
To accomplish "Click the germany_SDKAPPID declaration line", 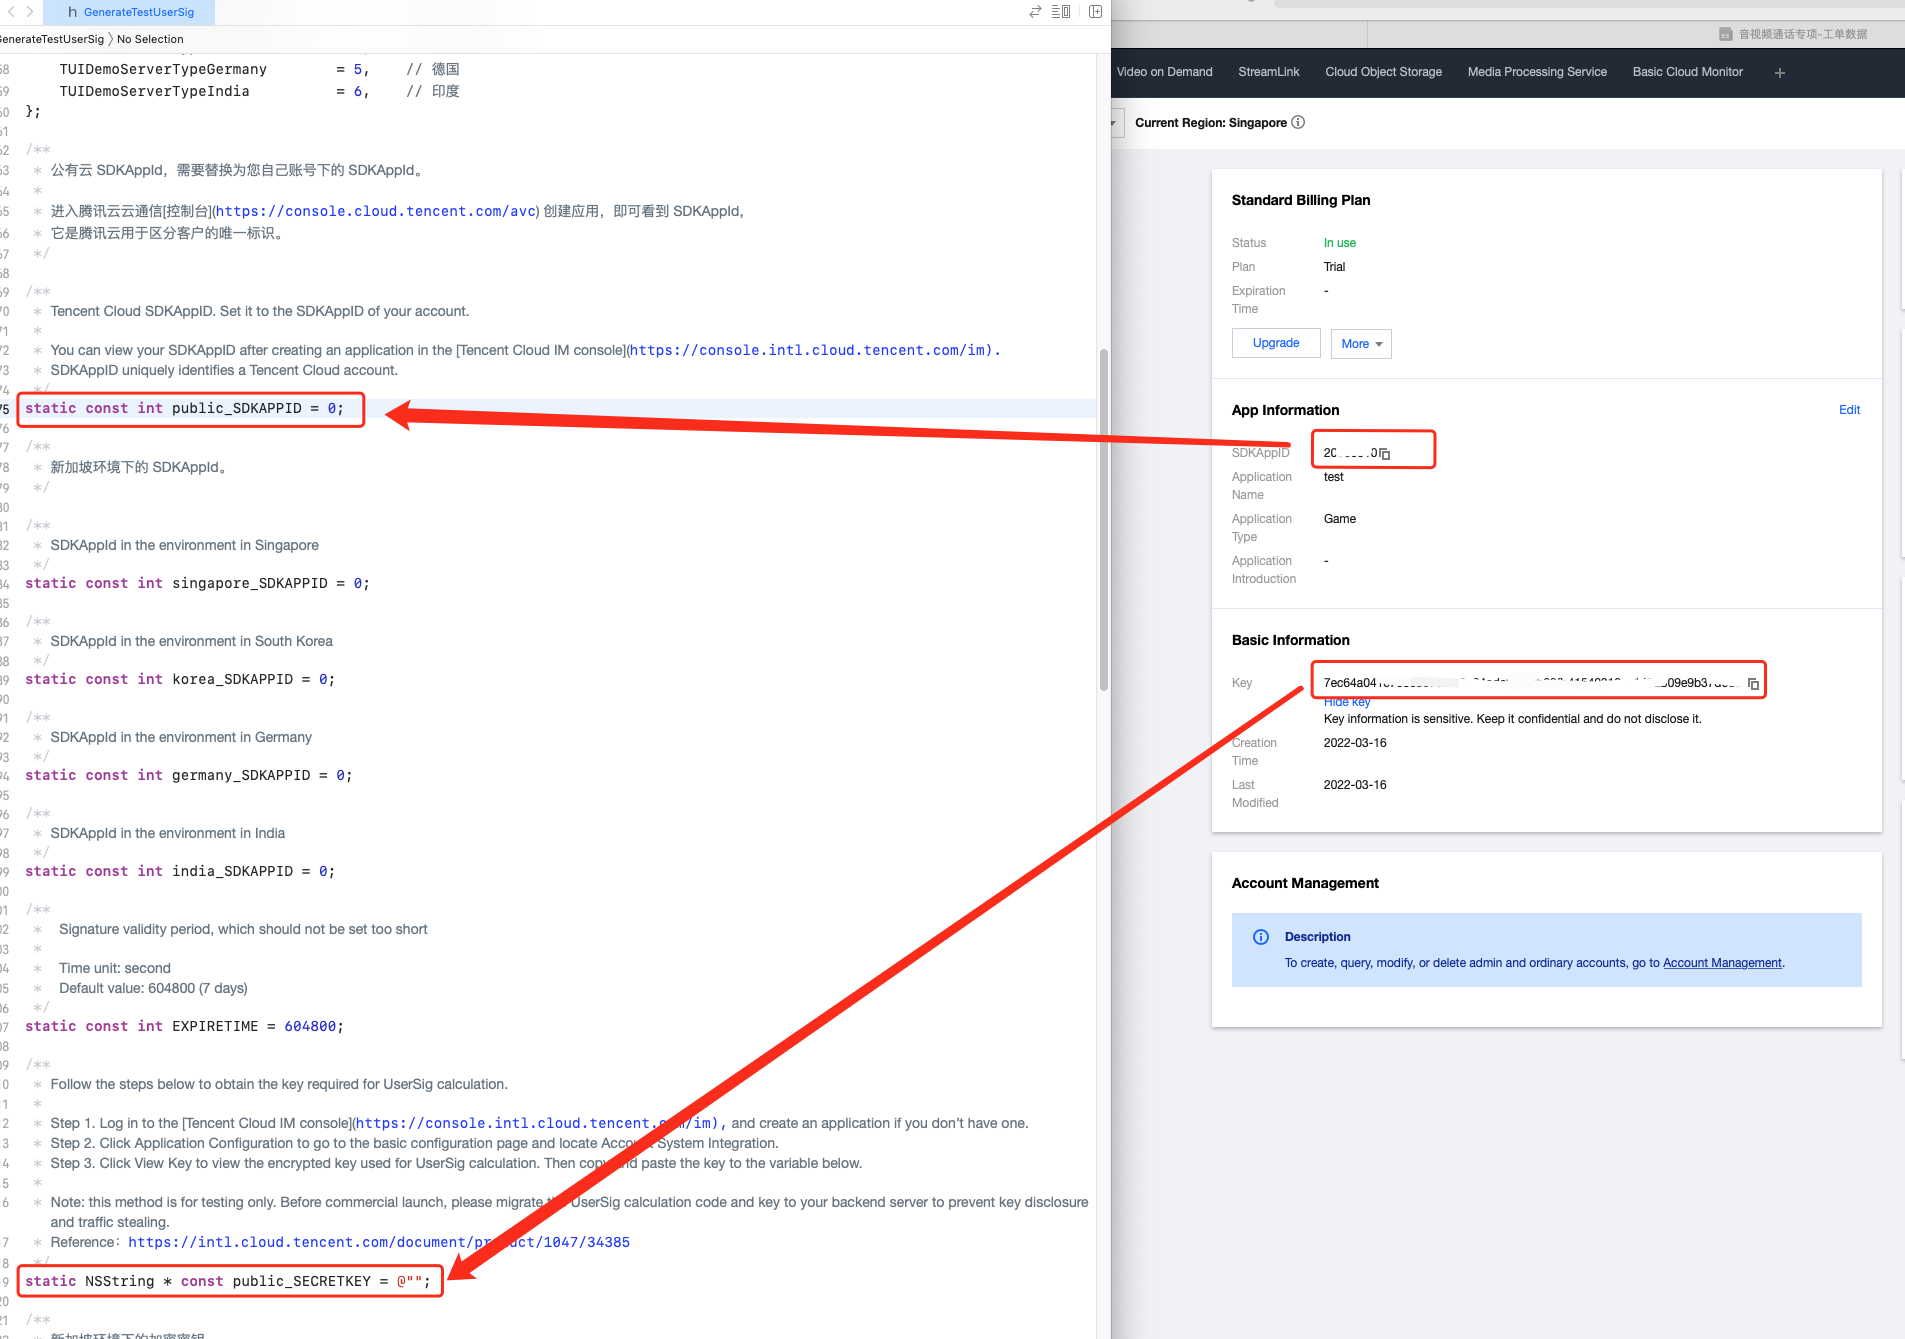I will click(189, 775).
